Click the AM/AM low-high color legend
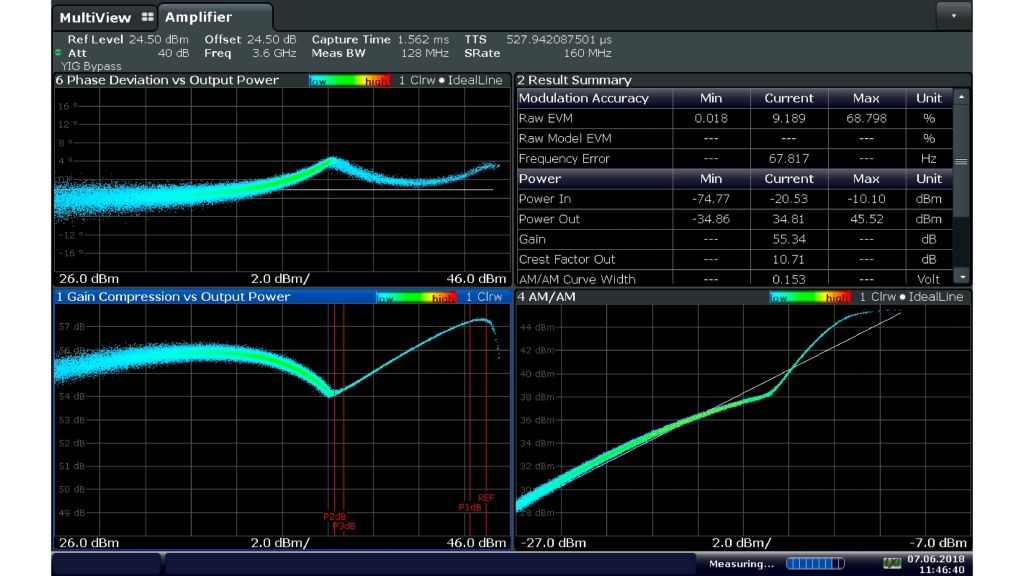The height and width of the screenshot is (576, 1024). (810, 297)
